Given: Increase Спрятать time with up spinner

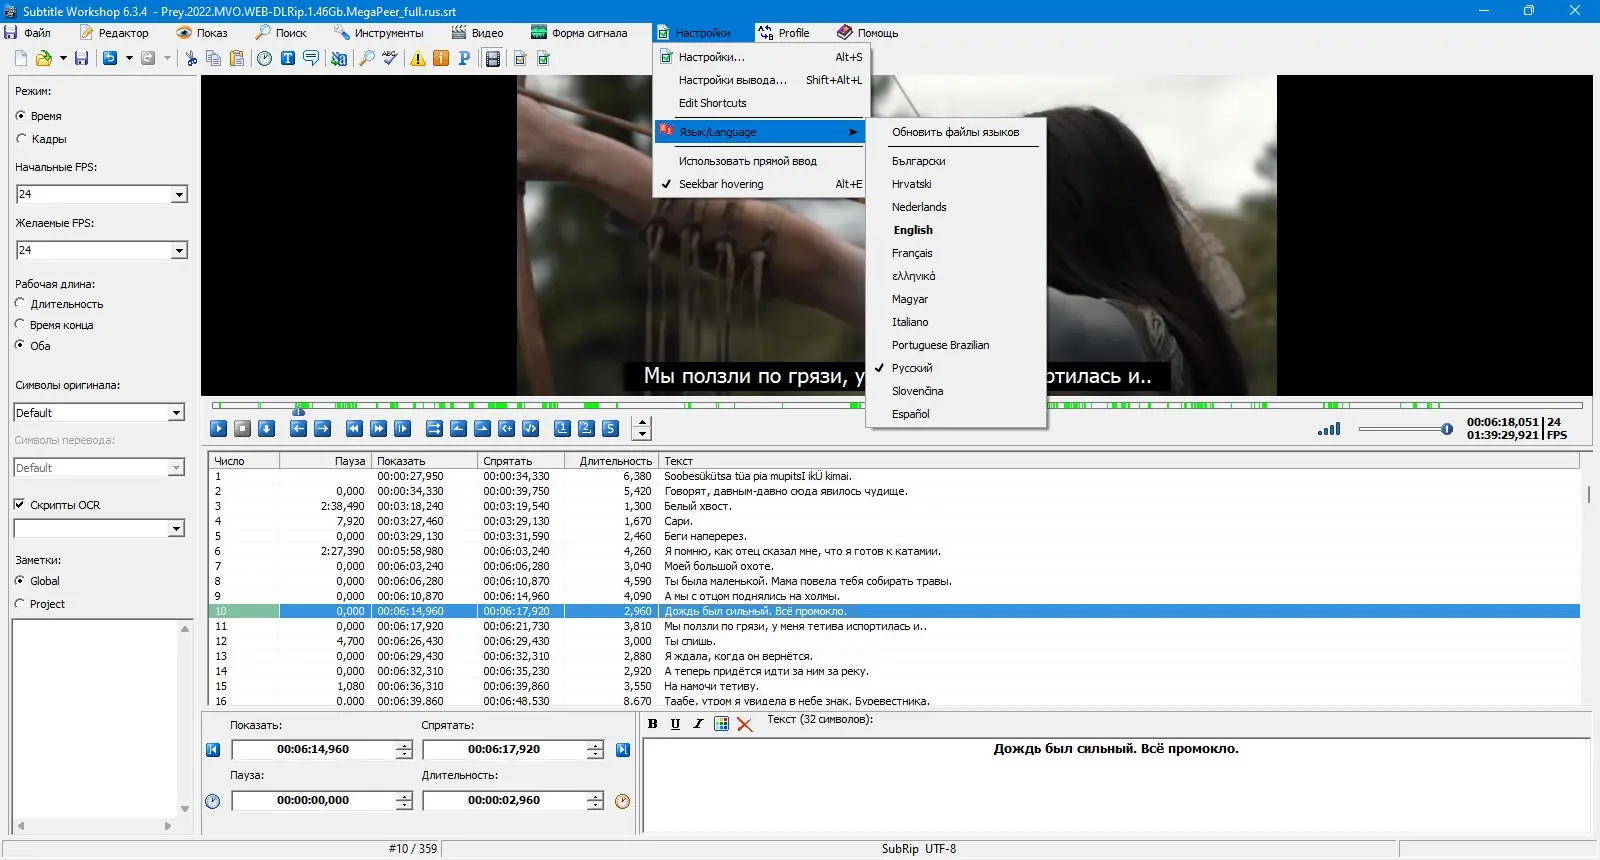Looking at the screenshot, I should pyautogui.click(x=595, y=746).
